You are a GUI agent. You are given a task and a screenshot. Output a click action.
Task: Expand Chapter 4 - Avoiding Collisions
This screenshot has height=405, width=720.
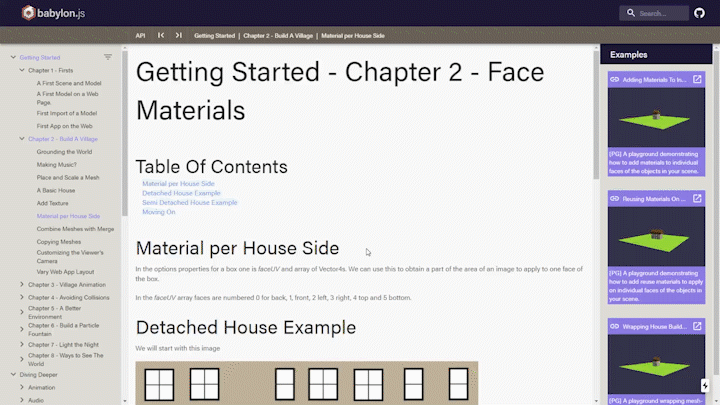click(x=22, y=298)
